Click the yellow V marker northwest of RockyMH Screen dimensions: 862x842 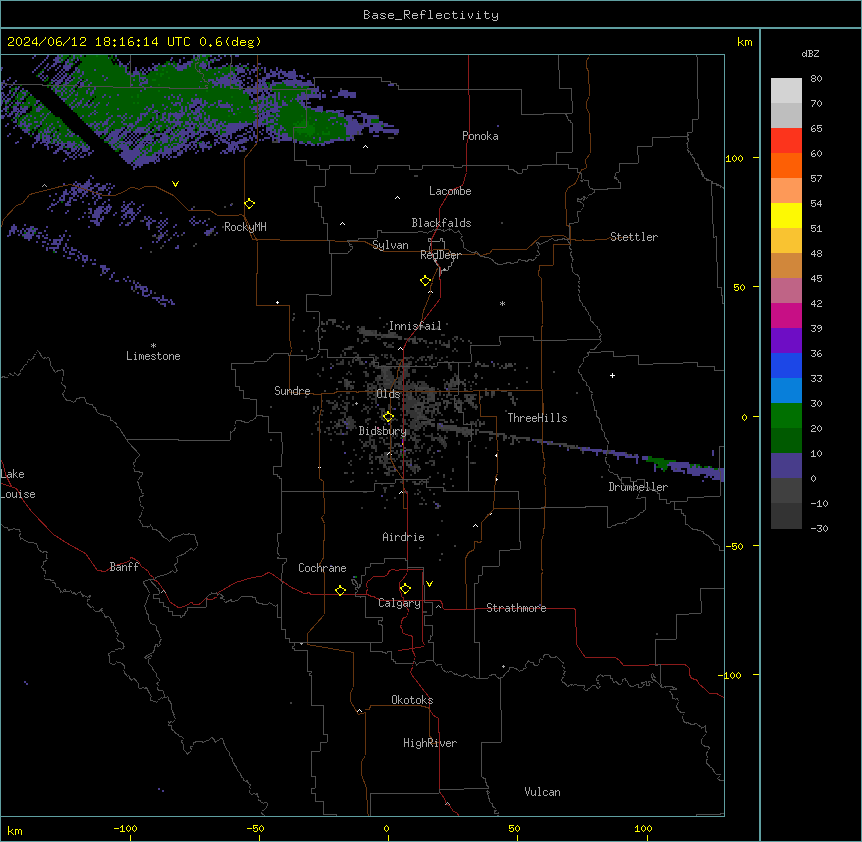tap(175, 184)
